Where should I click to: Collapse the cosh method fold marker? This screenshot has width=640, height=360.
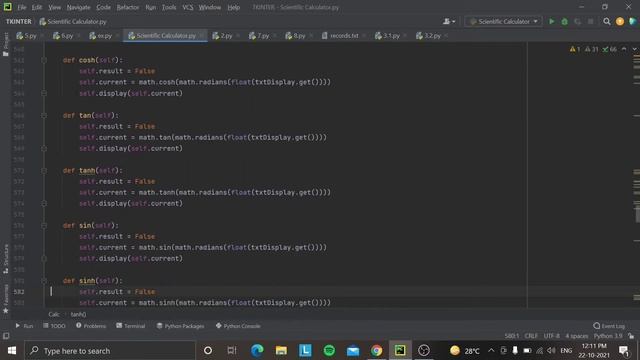click(x=44, y=60)
